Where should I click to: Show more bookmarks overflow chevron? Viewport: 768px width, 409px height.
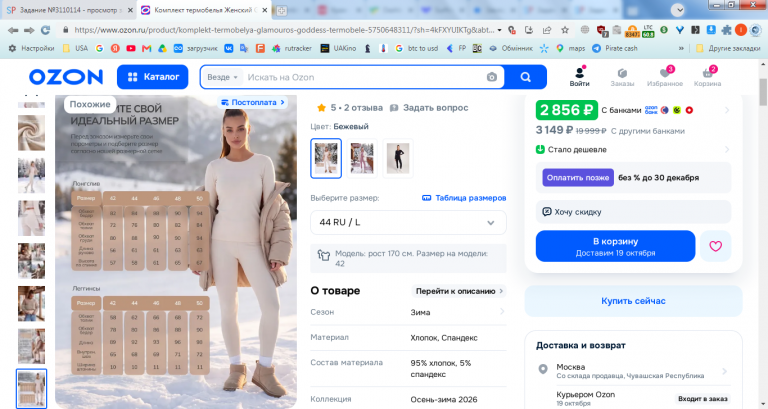click(681, 48)
